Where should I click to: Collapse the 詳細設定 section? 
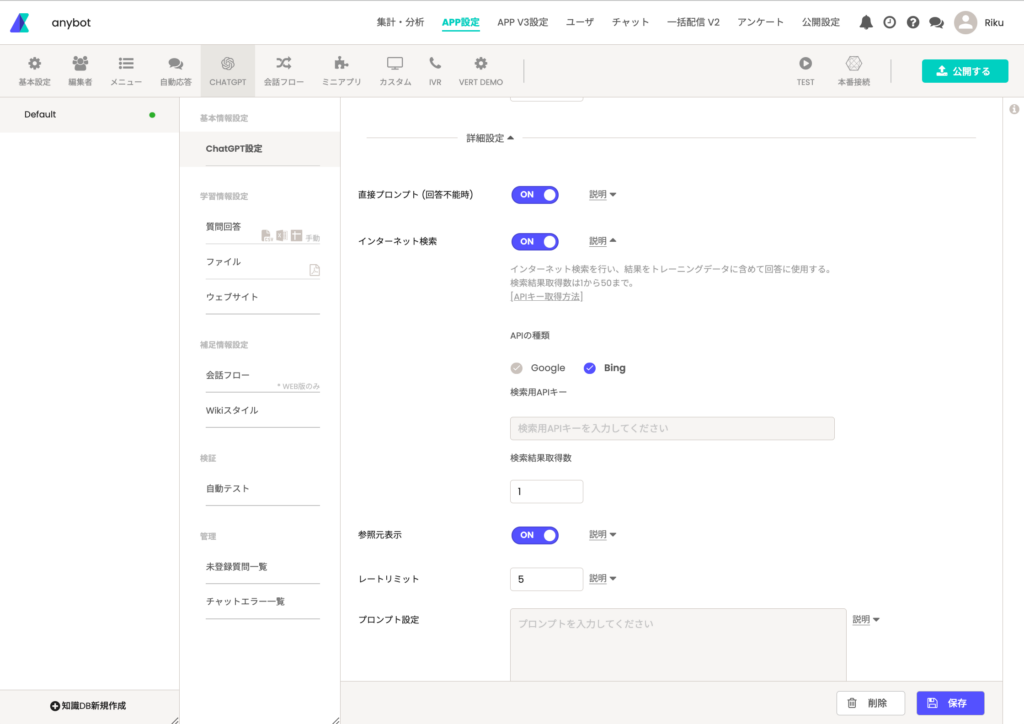(x=490, y=138)
